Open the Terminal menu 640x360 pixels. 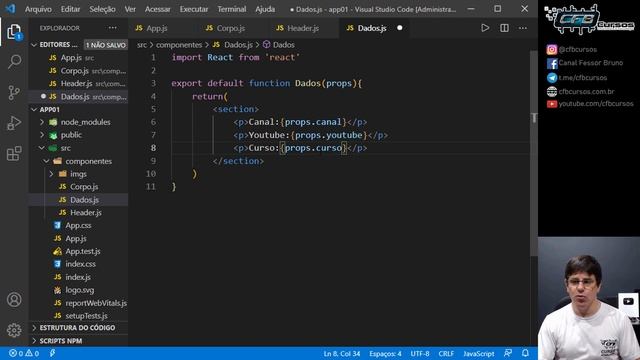click(232, 9)
